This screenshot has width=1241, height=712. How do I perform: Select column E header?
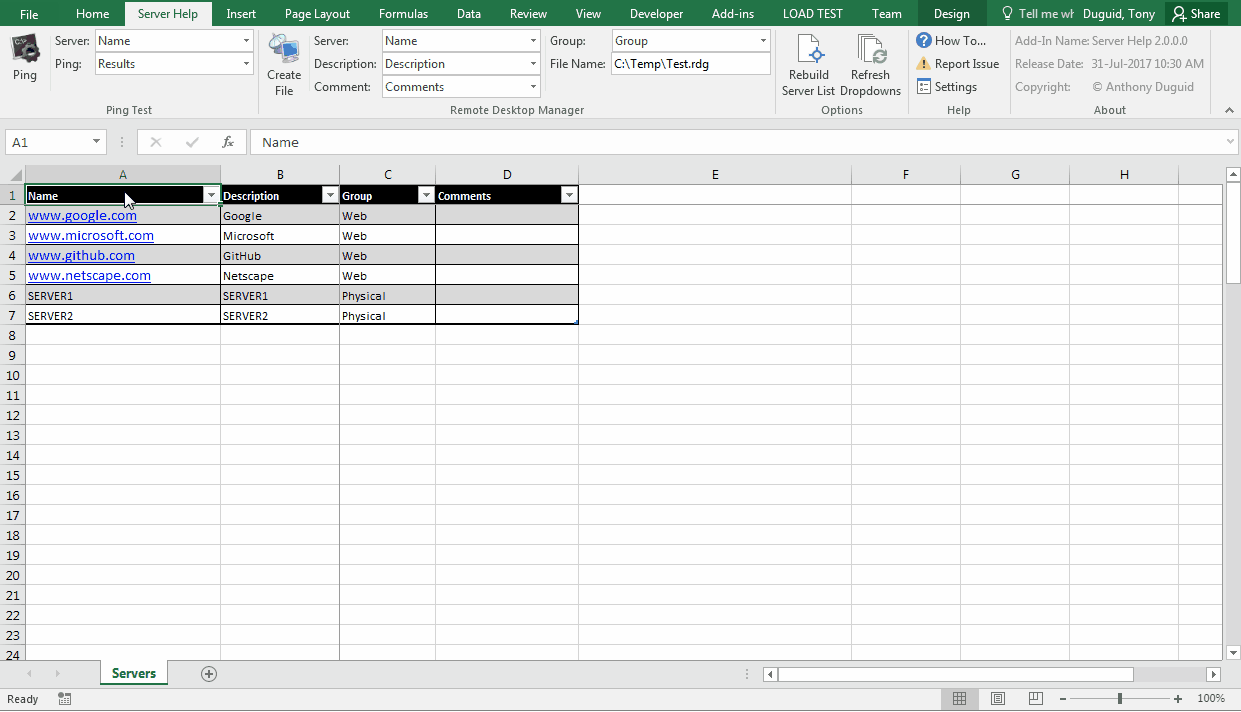point(715,175)
